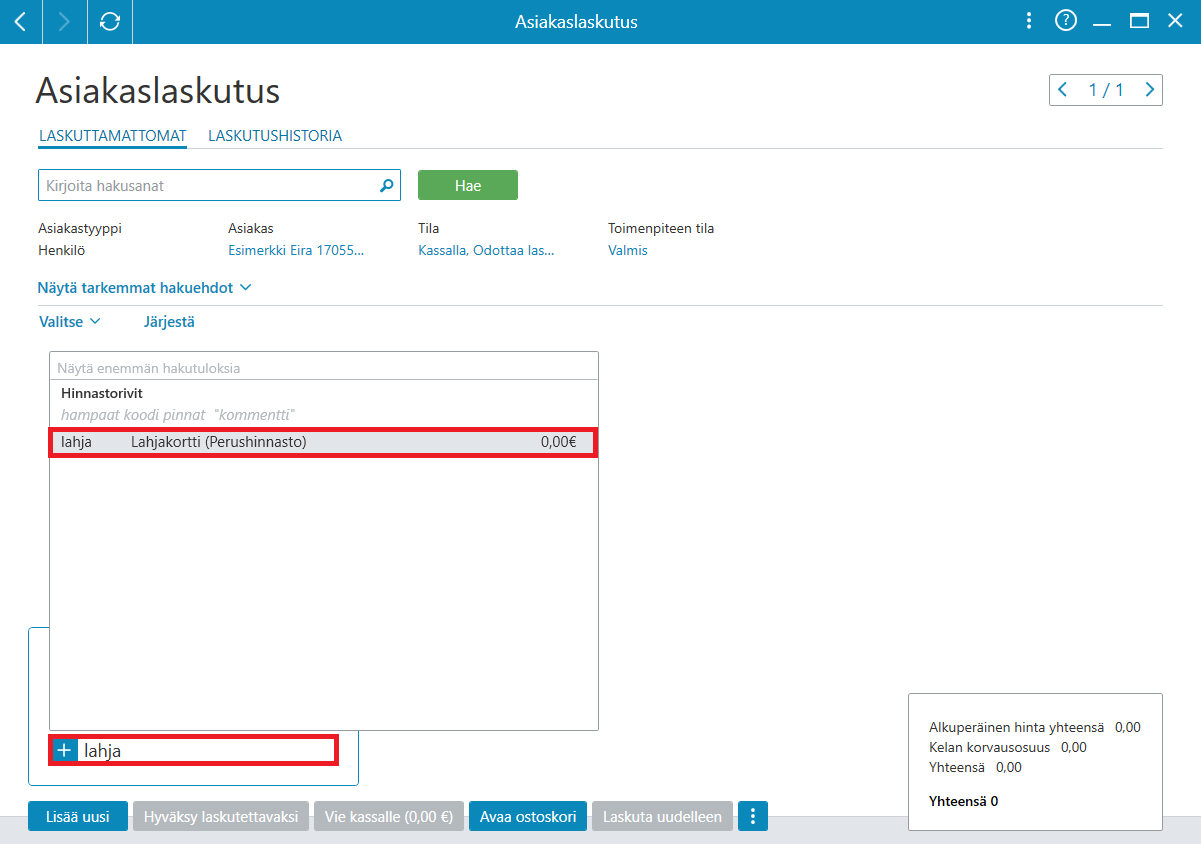Screen dimensions: 1201x844
Task: Switch to the LASKUTUSHISTORIA tab
Action: coord(275,136)
